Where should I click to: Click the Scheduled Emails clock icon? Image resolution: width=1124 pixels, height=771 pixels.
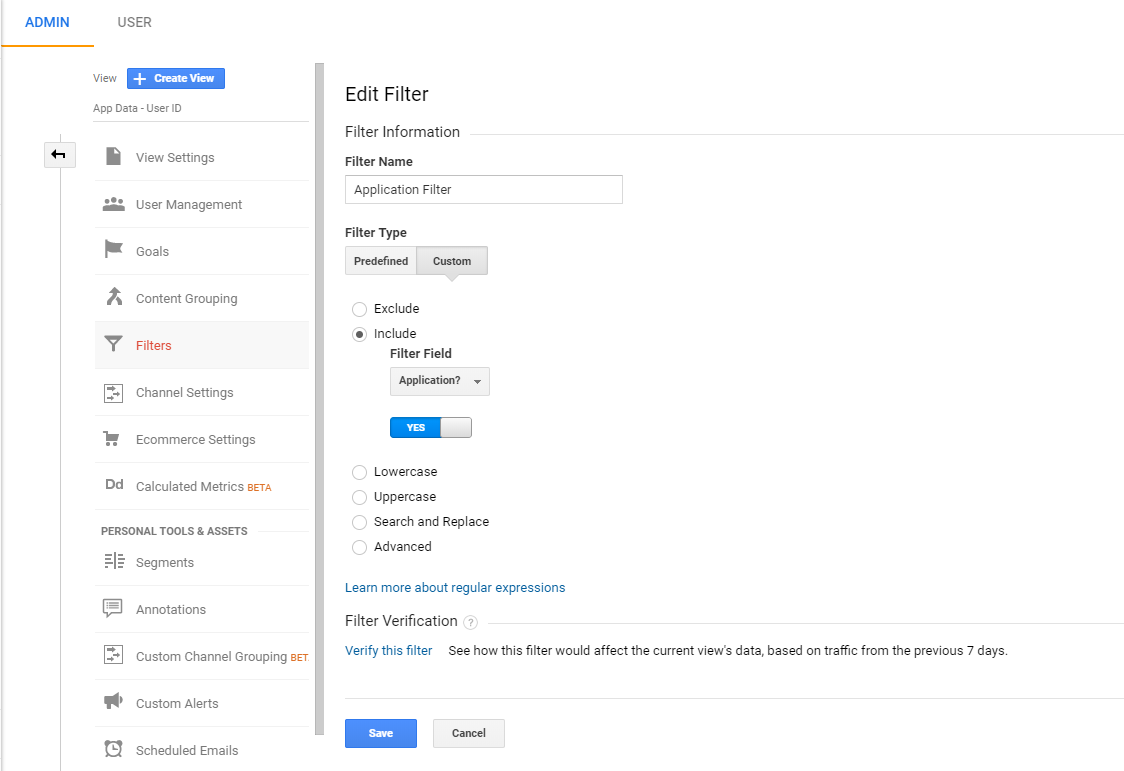click(x=114, y=749)
